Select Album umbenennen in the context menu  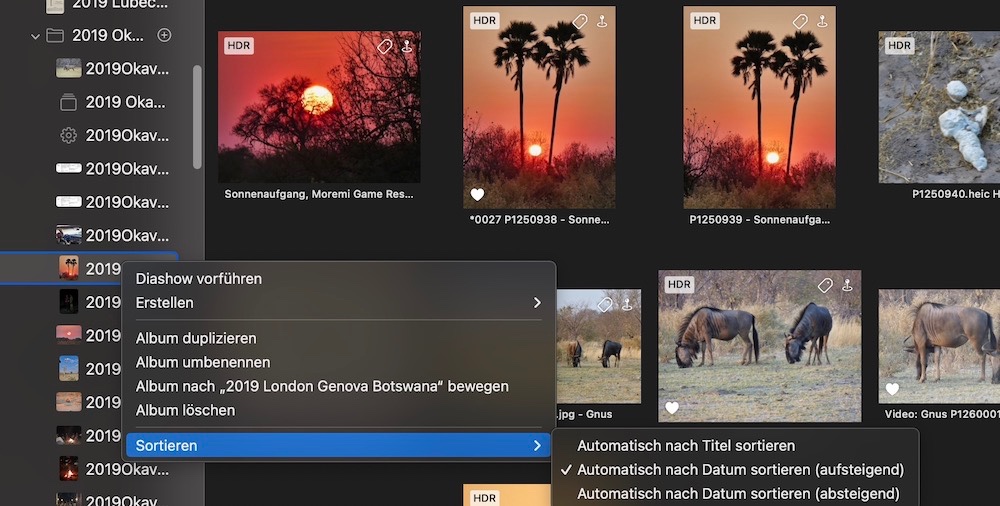pyautogui.click(x=203, y=362)
